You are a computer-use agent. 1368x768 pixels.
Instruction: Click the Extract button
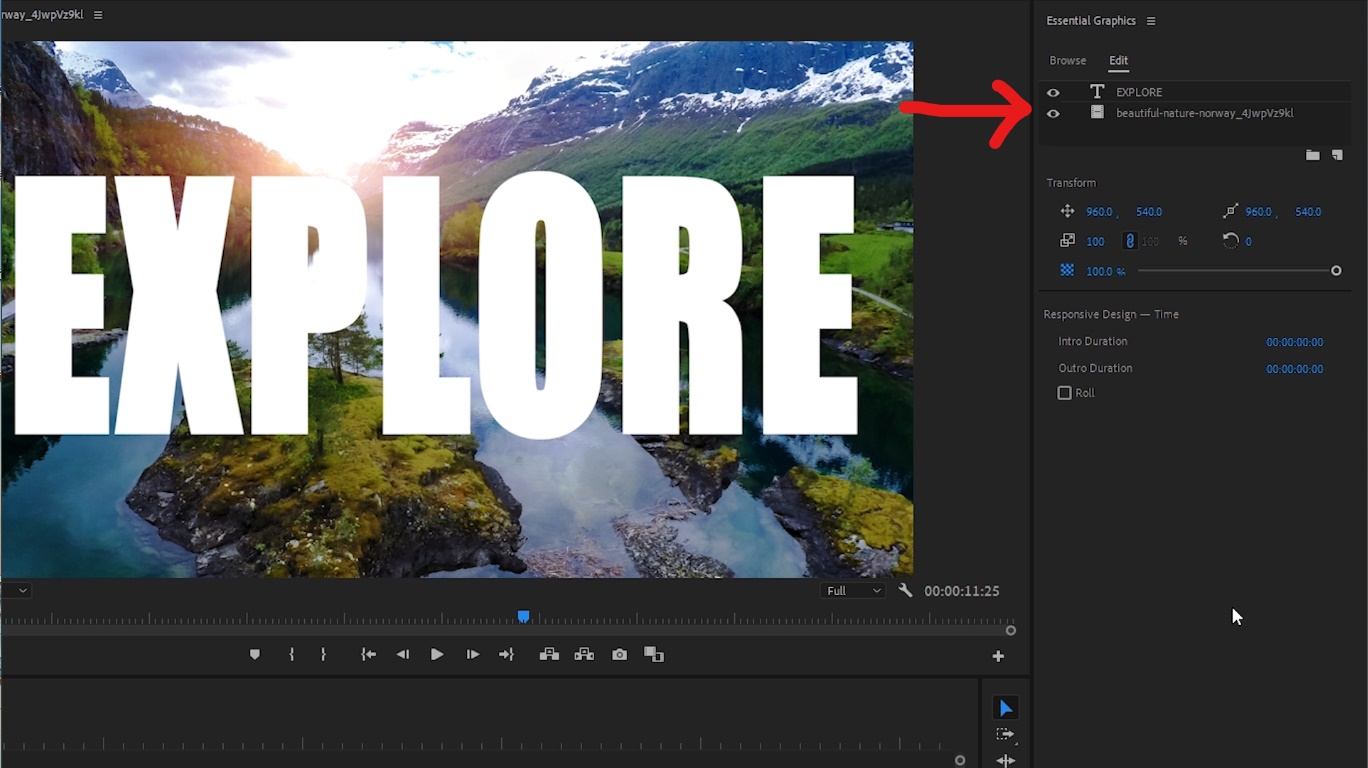coord(585,655)
